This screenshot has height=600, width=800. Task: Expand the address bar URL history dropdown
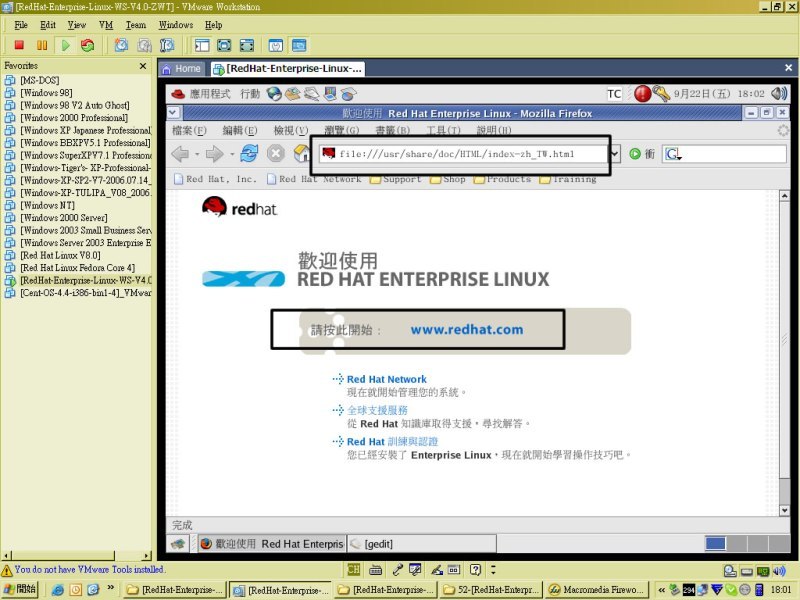point(616,154)
